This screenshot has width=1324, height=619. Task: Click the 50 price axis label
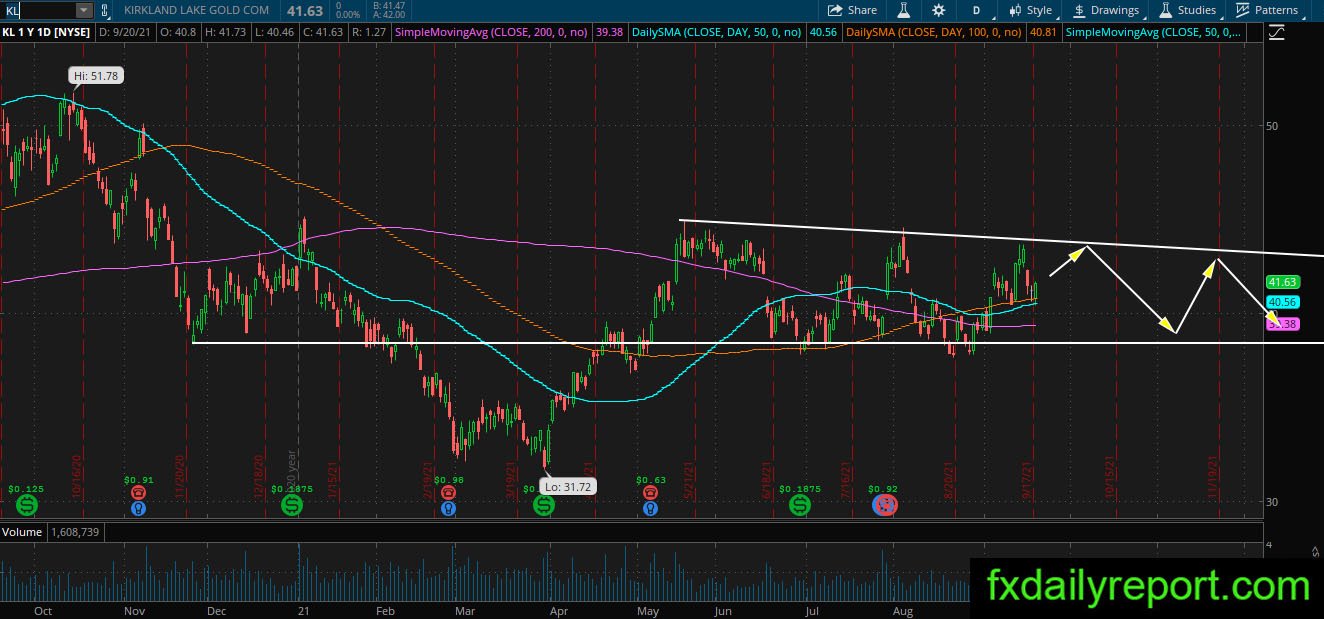(1273, 126)
